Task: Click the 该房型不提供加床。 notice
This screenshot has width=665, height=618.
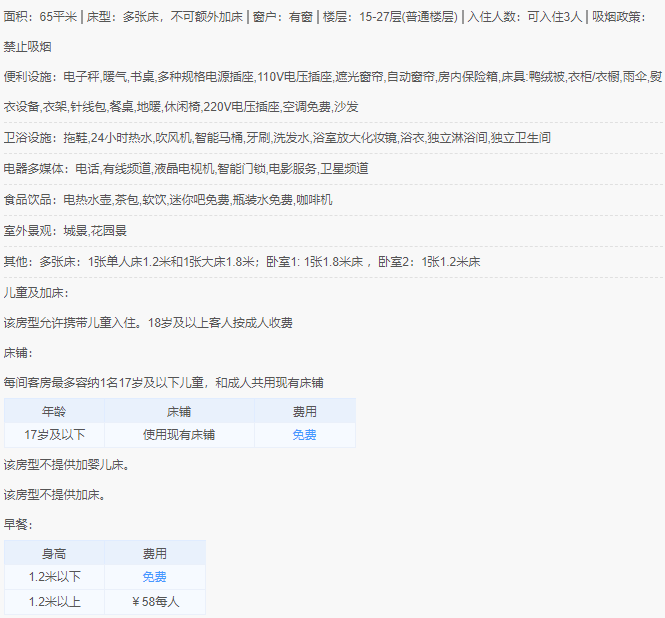Action: (x=55, y=495)
